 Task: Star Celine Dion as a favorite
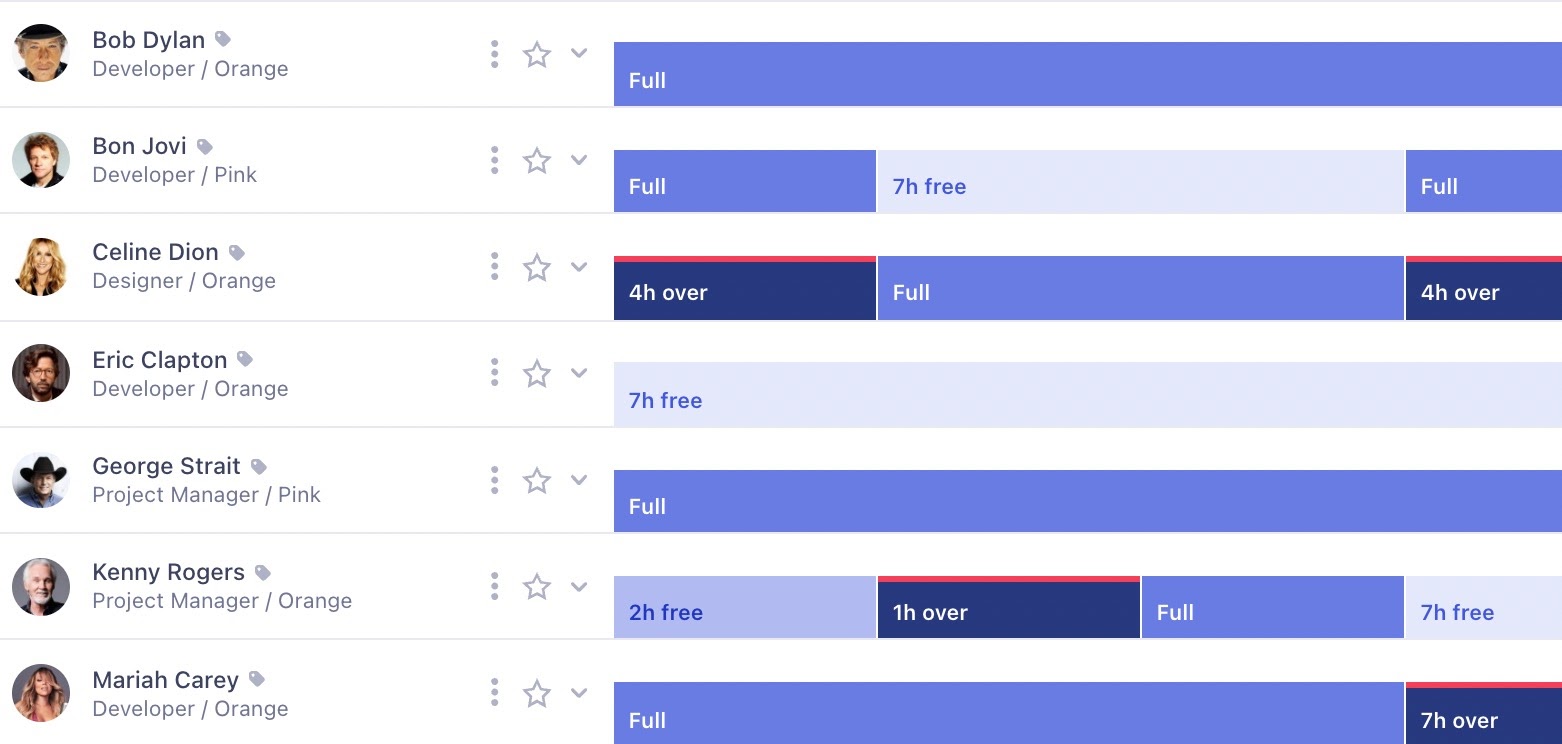coord(537,267)
